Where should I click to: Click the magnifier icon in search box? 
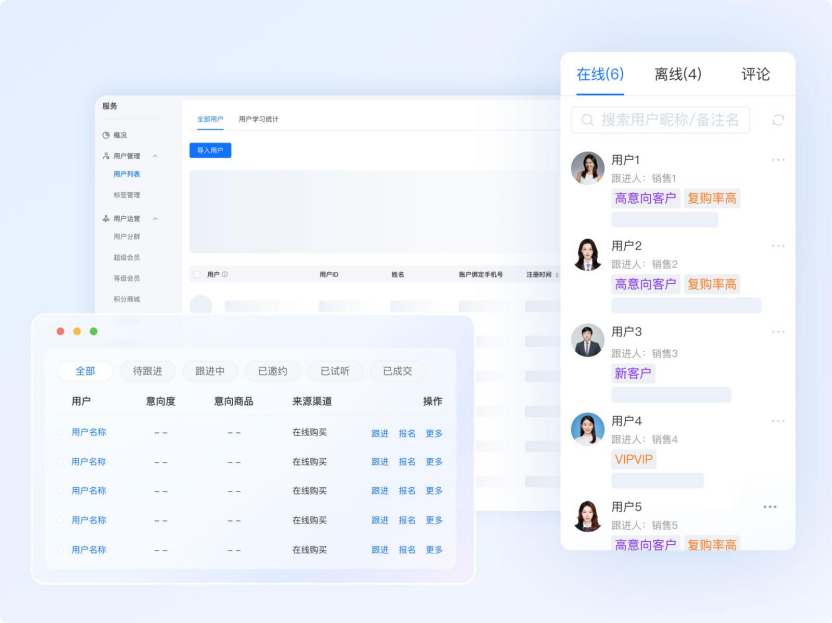pyautogui.click(x=587, y=118)
